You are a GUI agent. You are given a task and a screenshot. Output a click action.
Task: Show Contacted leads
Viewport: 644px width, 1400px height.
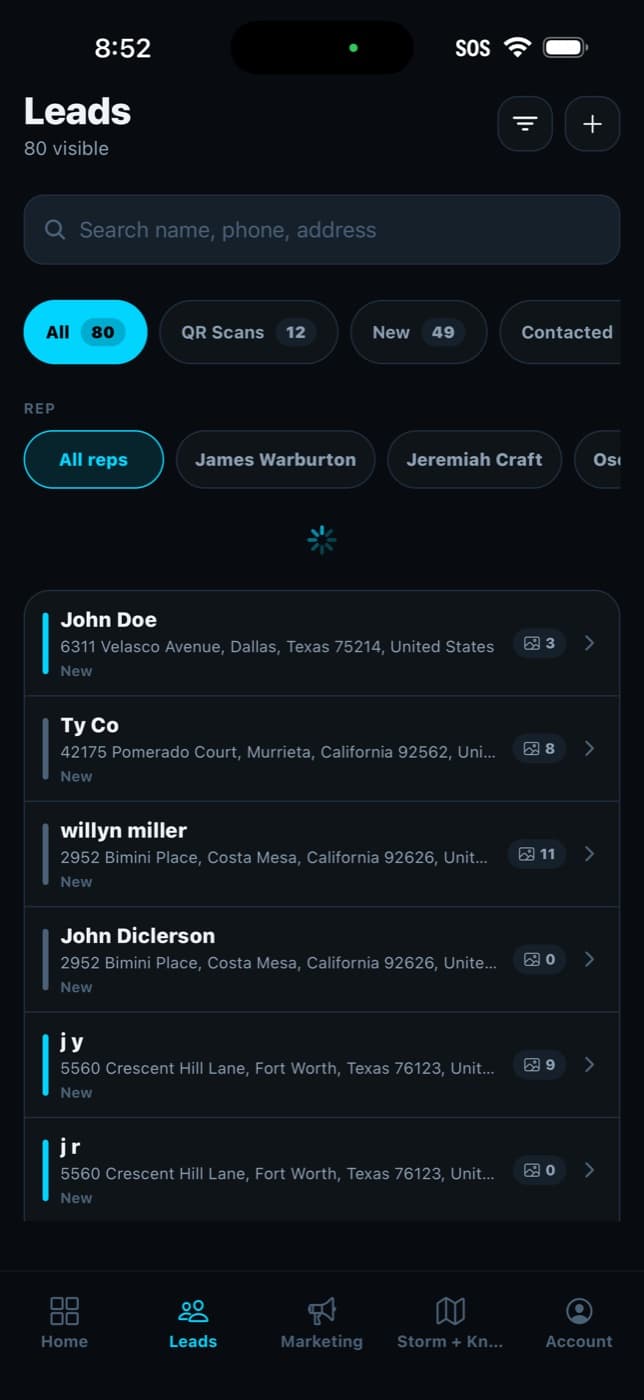(x=566, y=332)
